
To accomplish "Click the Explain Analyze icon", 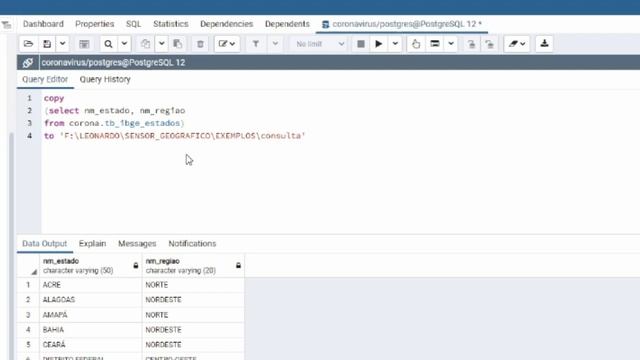I will tap(435, 44).
